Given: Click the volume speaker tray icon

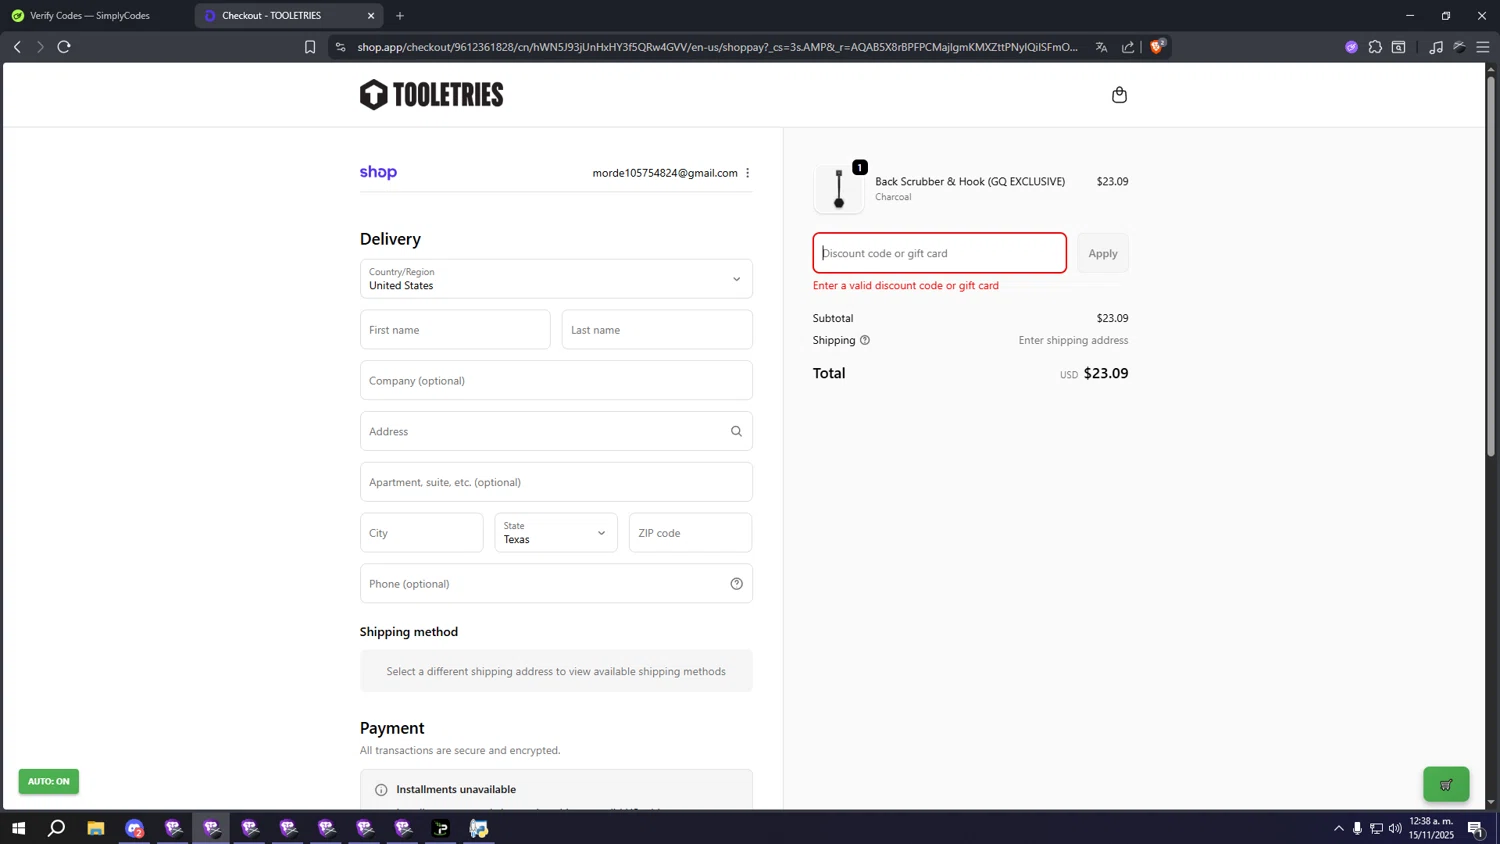Looking at the screenshot, I should click(1395, 828).
